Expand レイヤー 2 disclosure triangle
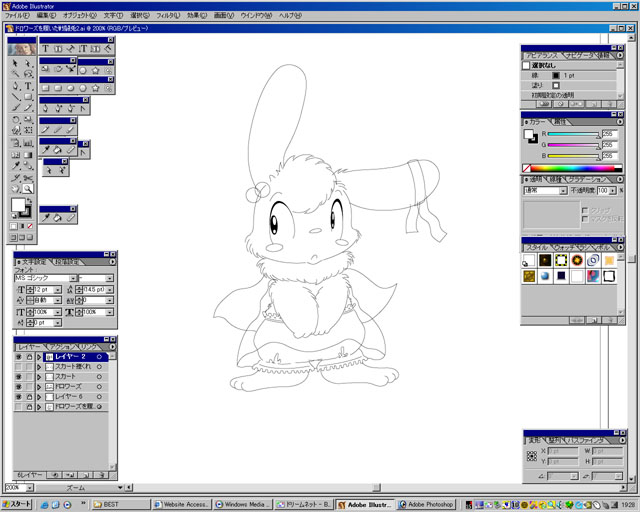 pos(39,357)
